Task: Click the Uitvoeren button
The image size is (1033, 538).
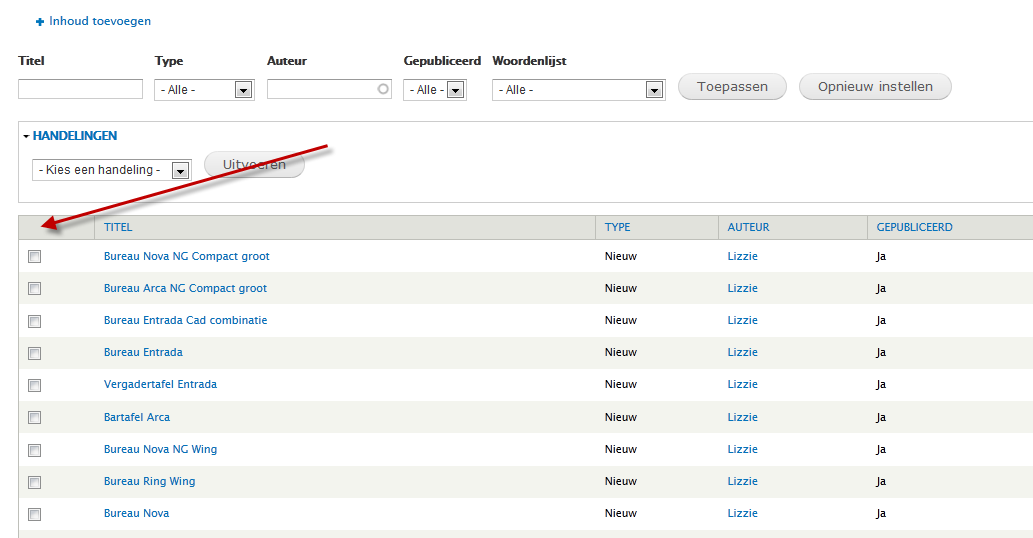Action: [254, 165]
